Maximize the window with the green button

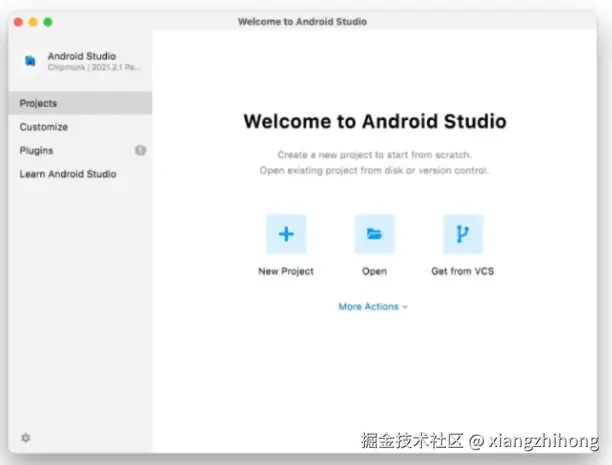48,22
